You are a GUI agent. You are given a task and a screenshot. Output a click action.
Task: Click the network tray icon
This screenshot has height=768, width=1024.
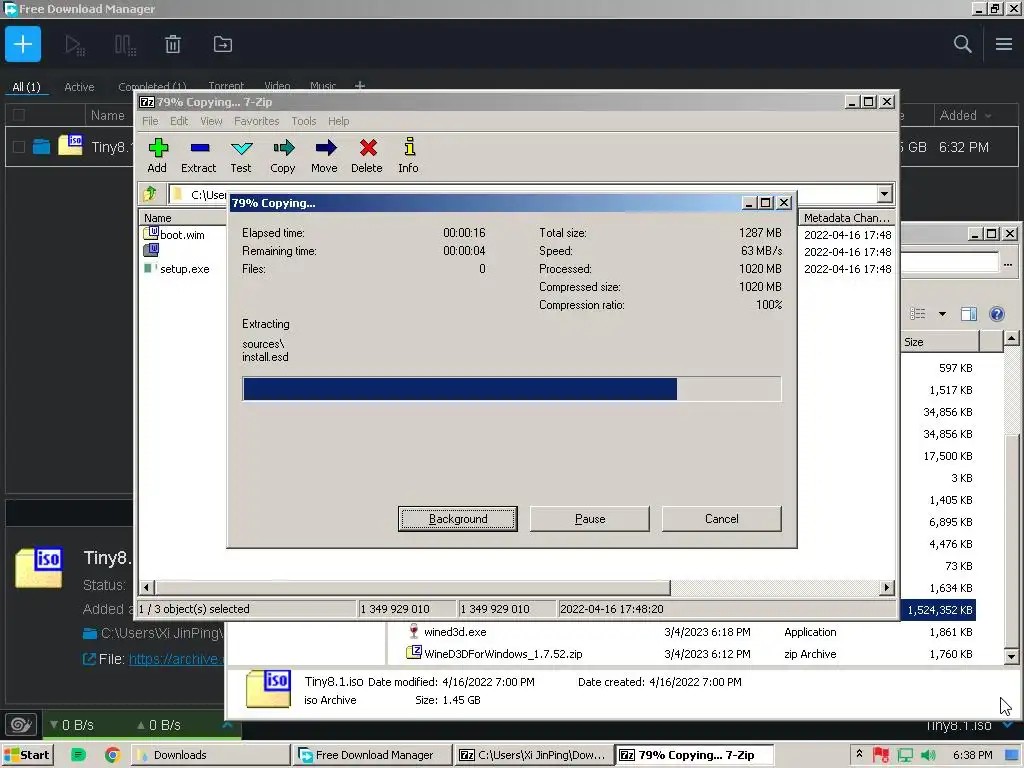[905, 755]
